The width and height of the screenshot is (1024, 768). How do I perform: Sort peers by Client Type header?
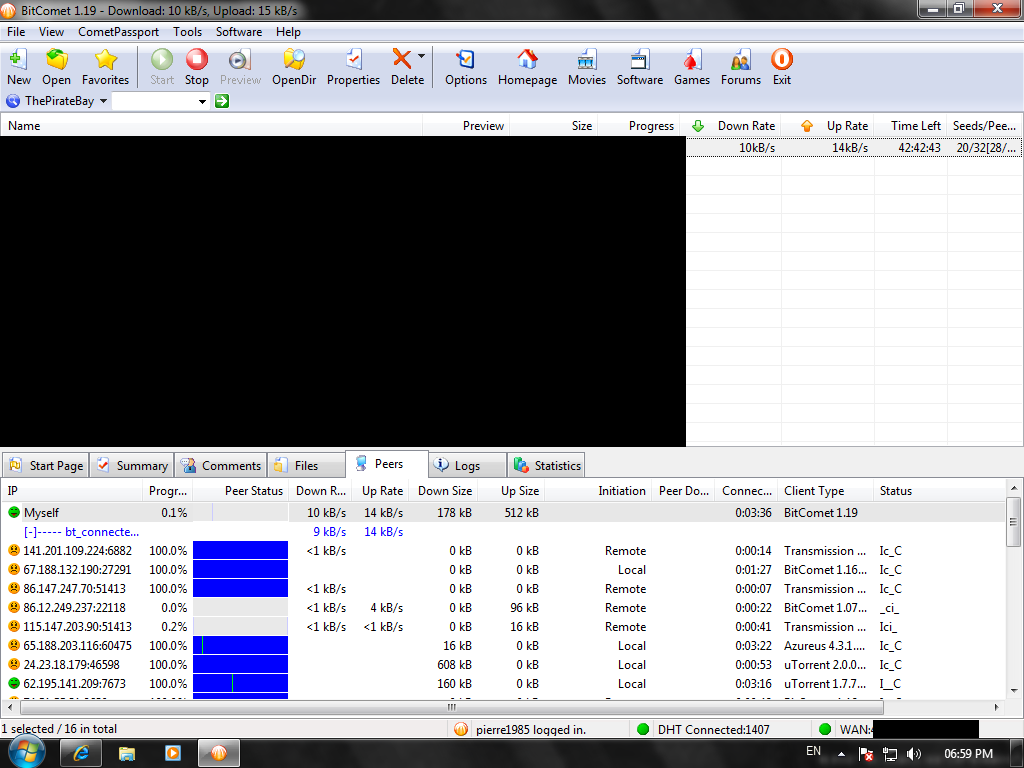point(825,491)
